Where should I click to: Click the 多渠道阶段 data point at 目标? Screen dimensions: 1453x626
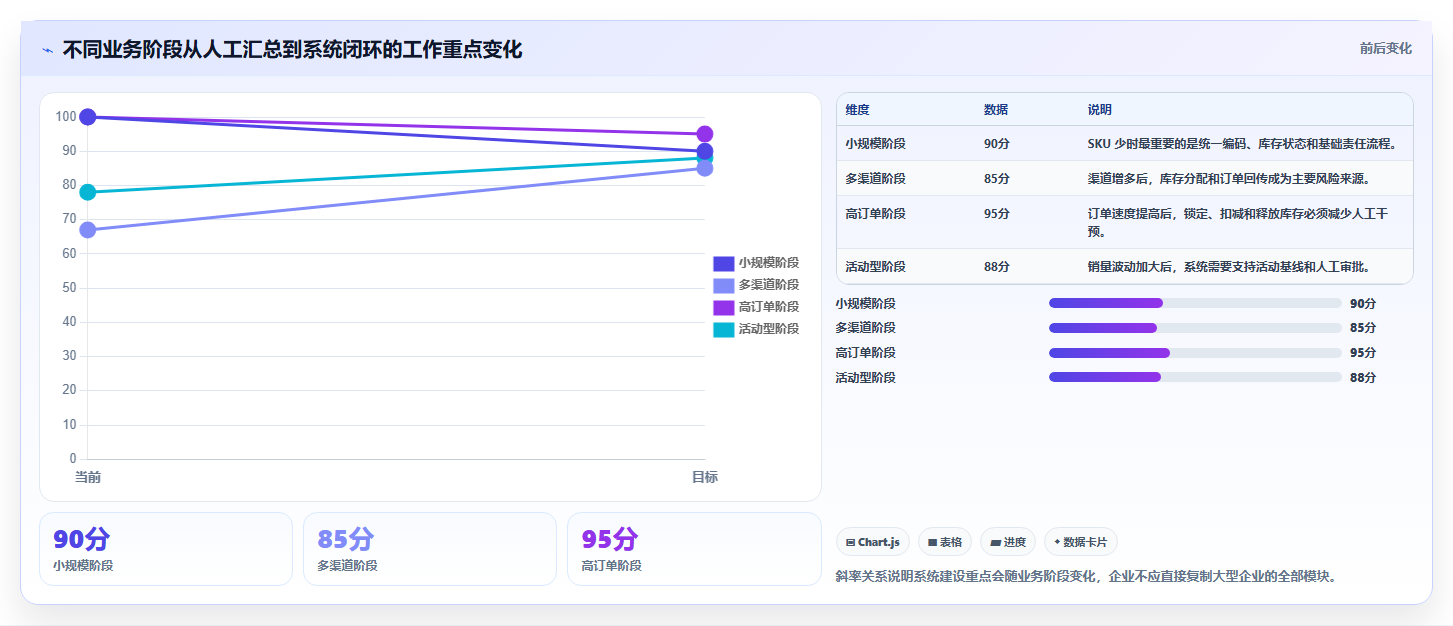[704, 168]
